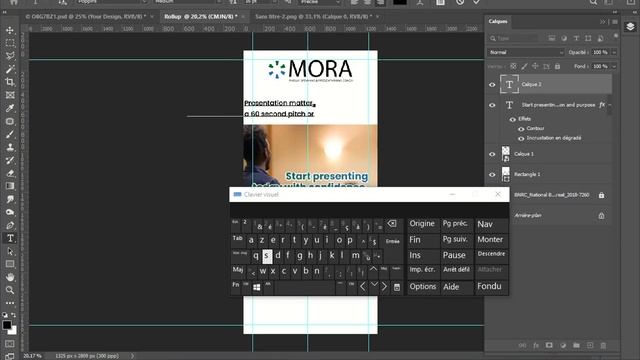Select the Gradient tool
Viewport: 640px width, 360px height.
[x=10, y=186]
